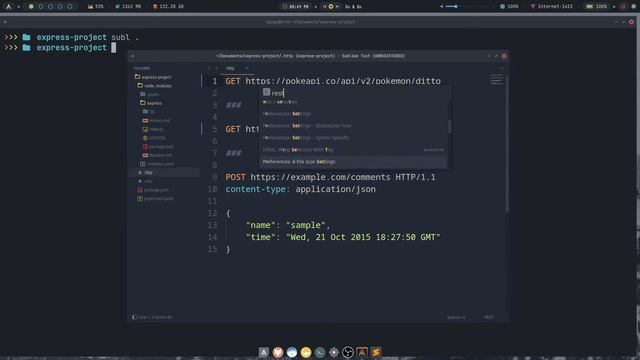Screen dimensions: 640x360
Task: Open the terminal app in the dock
Action: pyautogui.click(x=320, y=352)
